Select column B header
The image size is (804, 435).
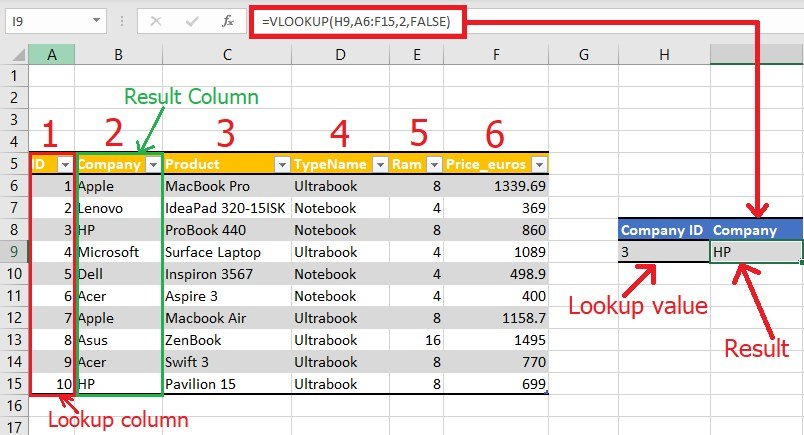(x=118, y=54)
